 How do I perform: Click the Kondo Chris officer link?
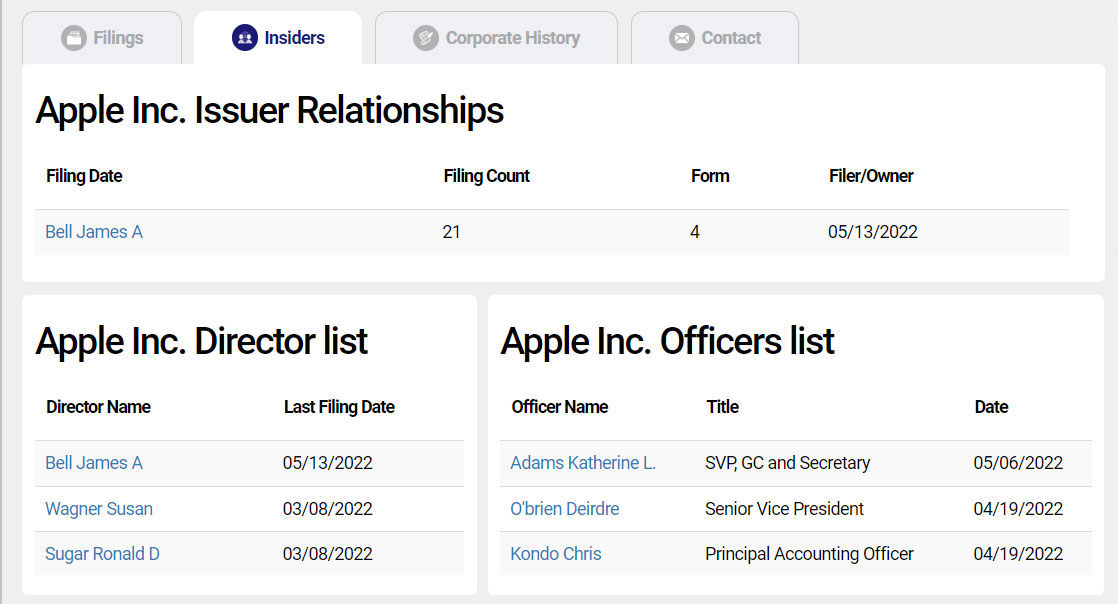pos(556,554)
